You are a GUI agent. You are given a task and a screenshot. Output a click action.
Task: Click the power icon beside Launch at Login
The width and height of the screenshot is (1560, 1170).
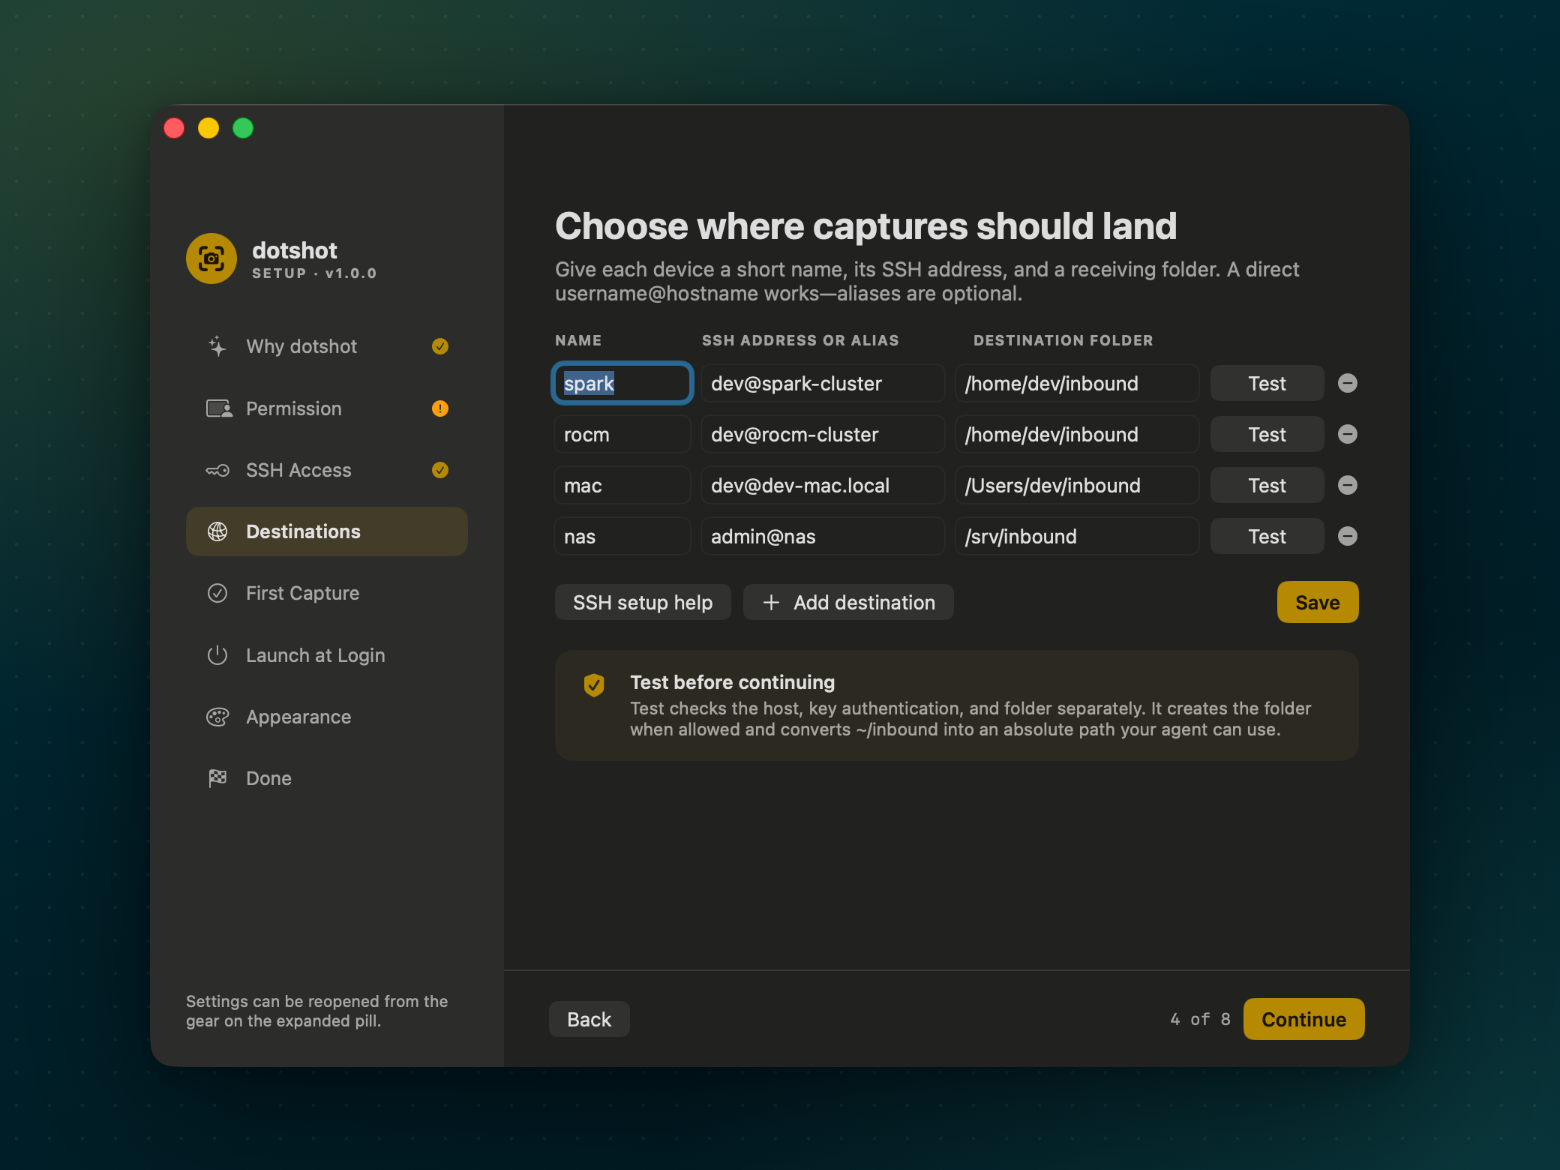217,655
